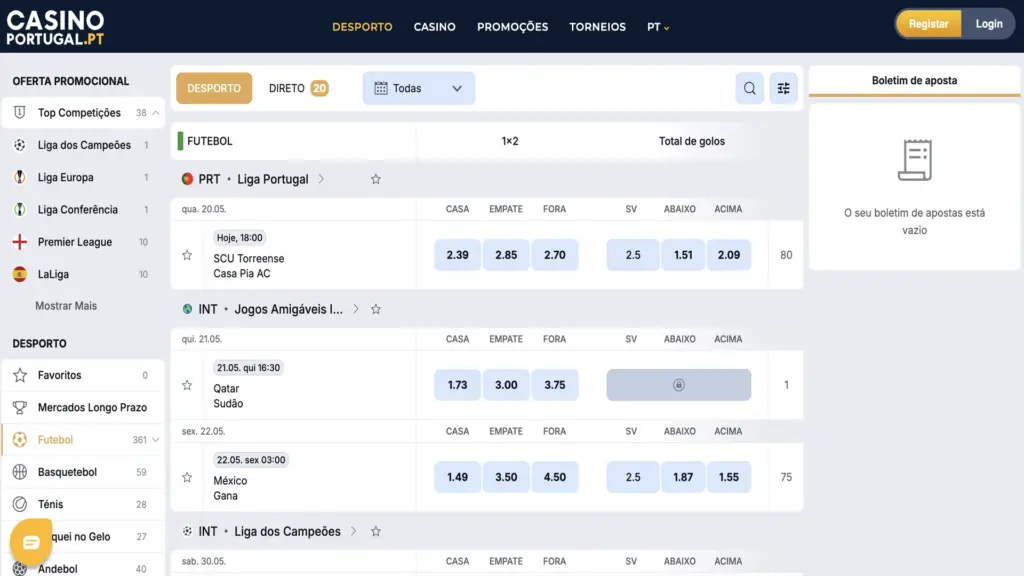The width and height of the screenshot is (1024, 576).
Task: Select draw odds 3.00 for Qatar-Sudão
Action: click(506, 385)
